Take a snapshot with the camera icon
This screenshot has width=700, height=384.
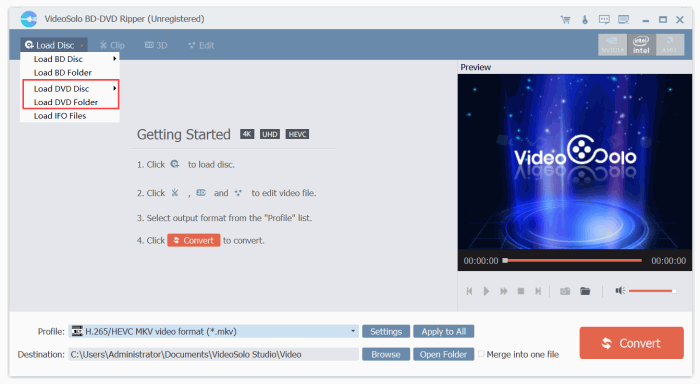click(x=565, y=291)
